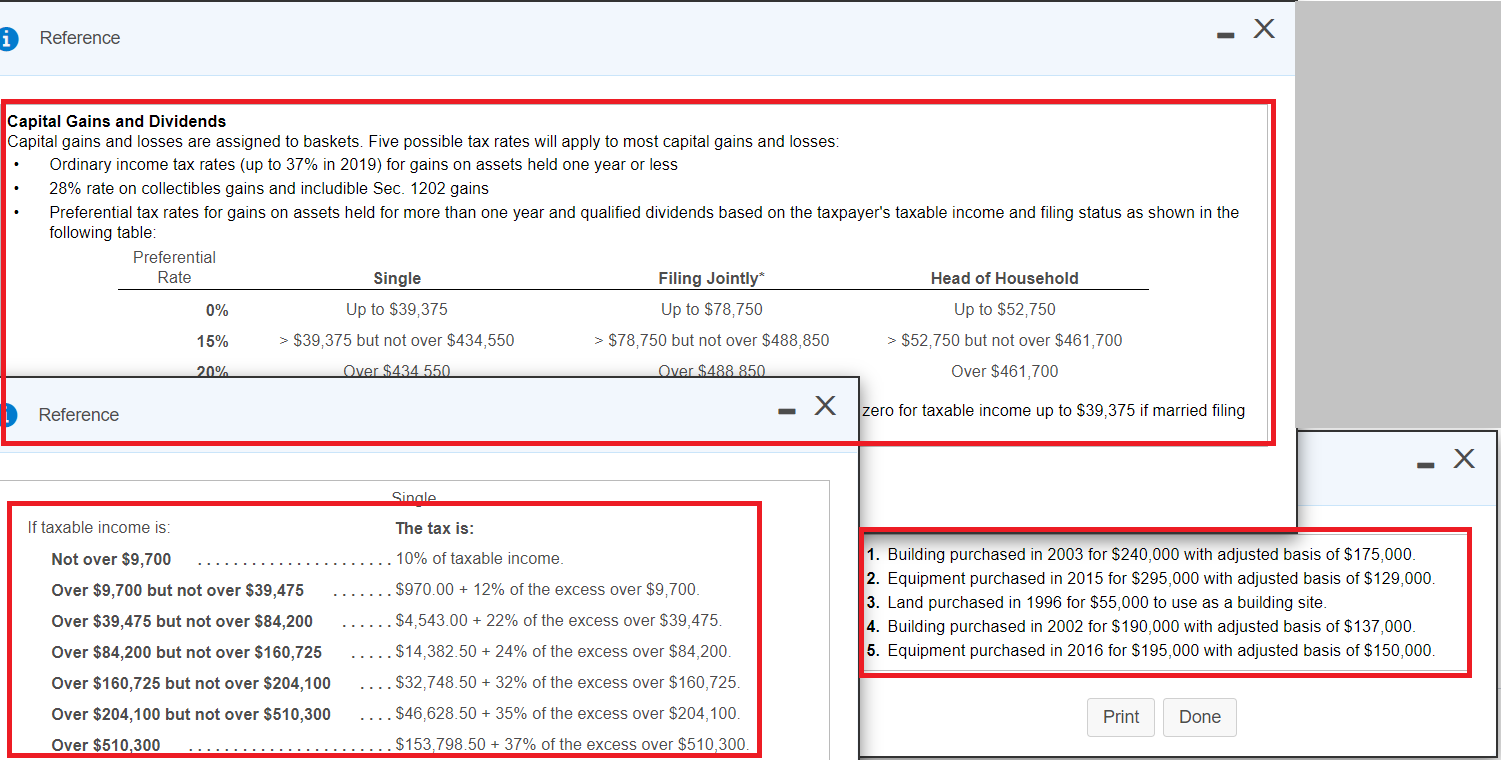Select 'Over $9,700 but not over $39,475'

tap(178, 590)
